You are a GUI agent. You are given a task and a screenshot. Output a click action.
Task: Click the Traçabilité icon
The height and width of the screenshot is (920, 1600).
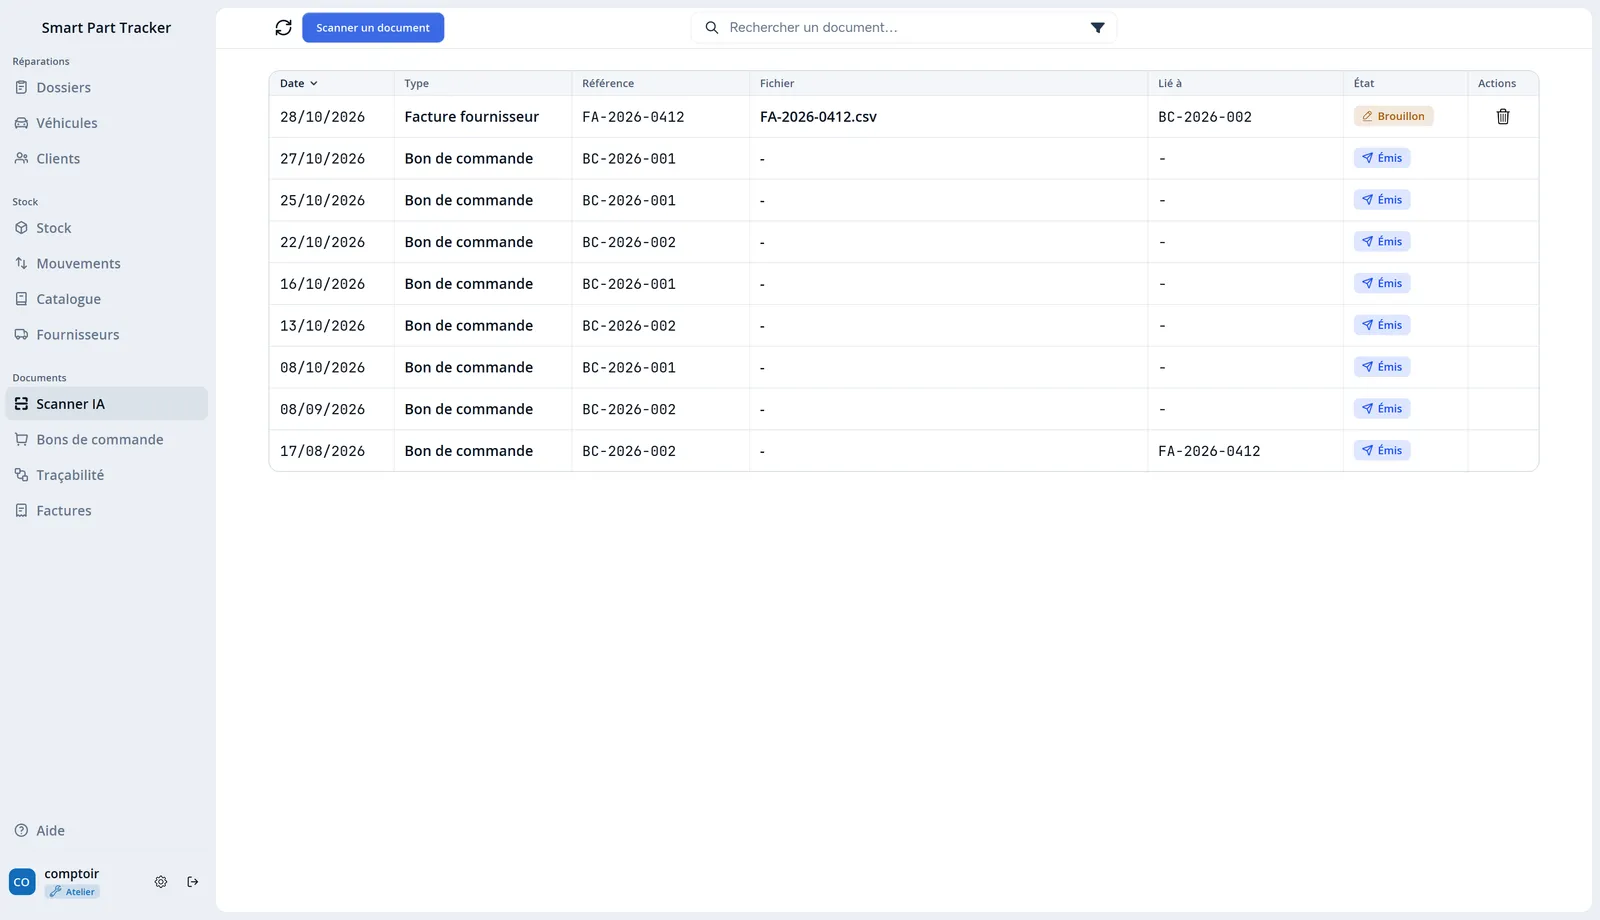point(21,475)
